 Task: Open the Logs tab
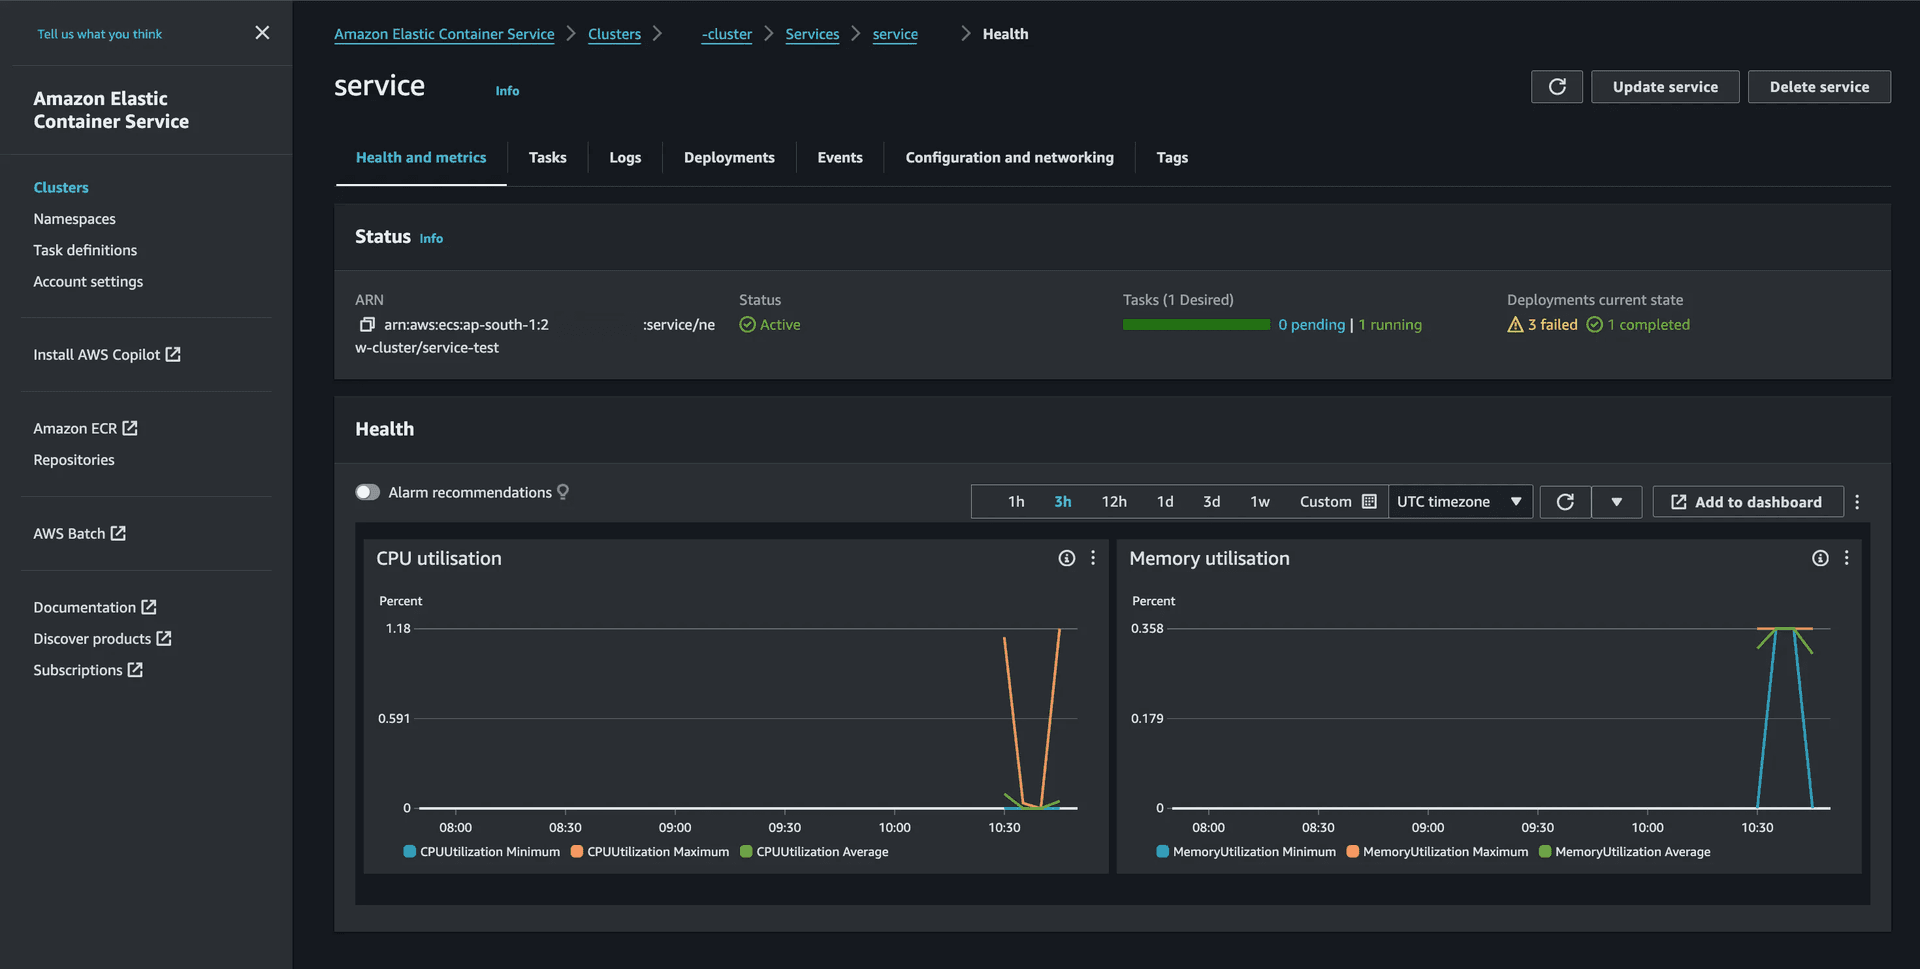(625, 158)
